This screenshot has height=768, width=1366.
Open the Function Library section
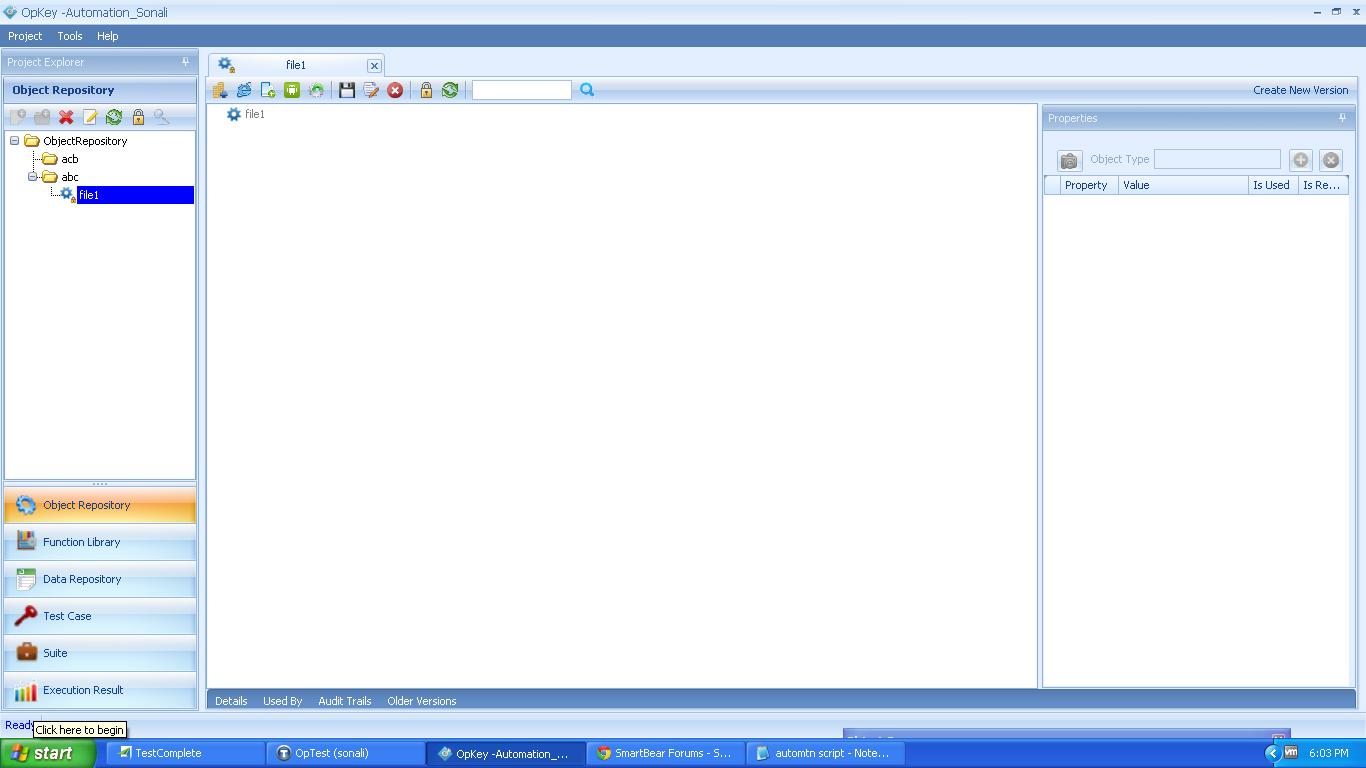click(x=82, y=542)
